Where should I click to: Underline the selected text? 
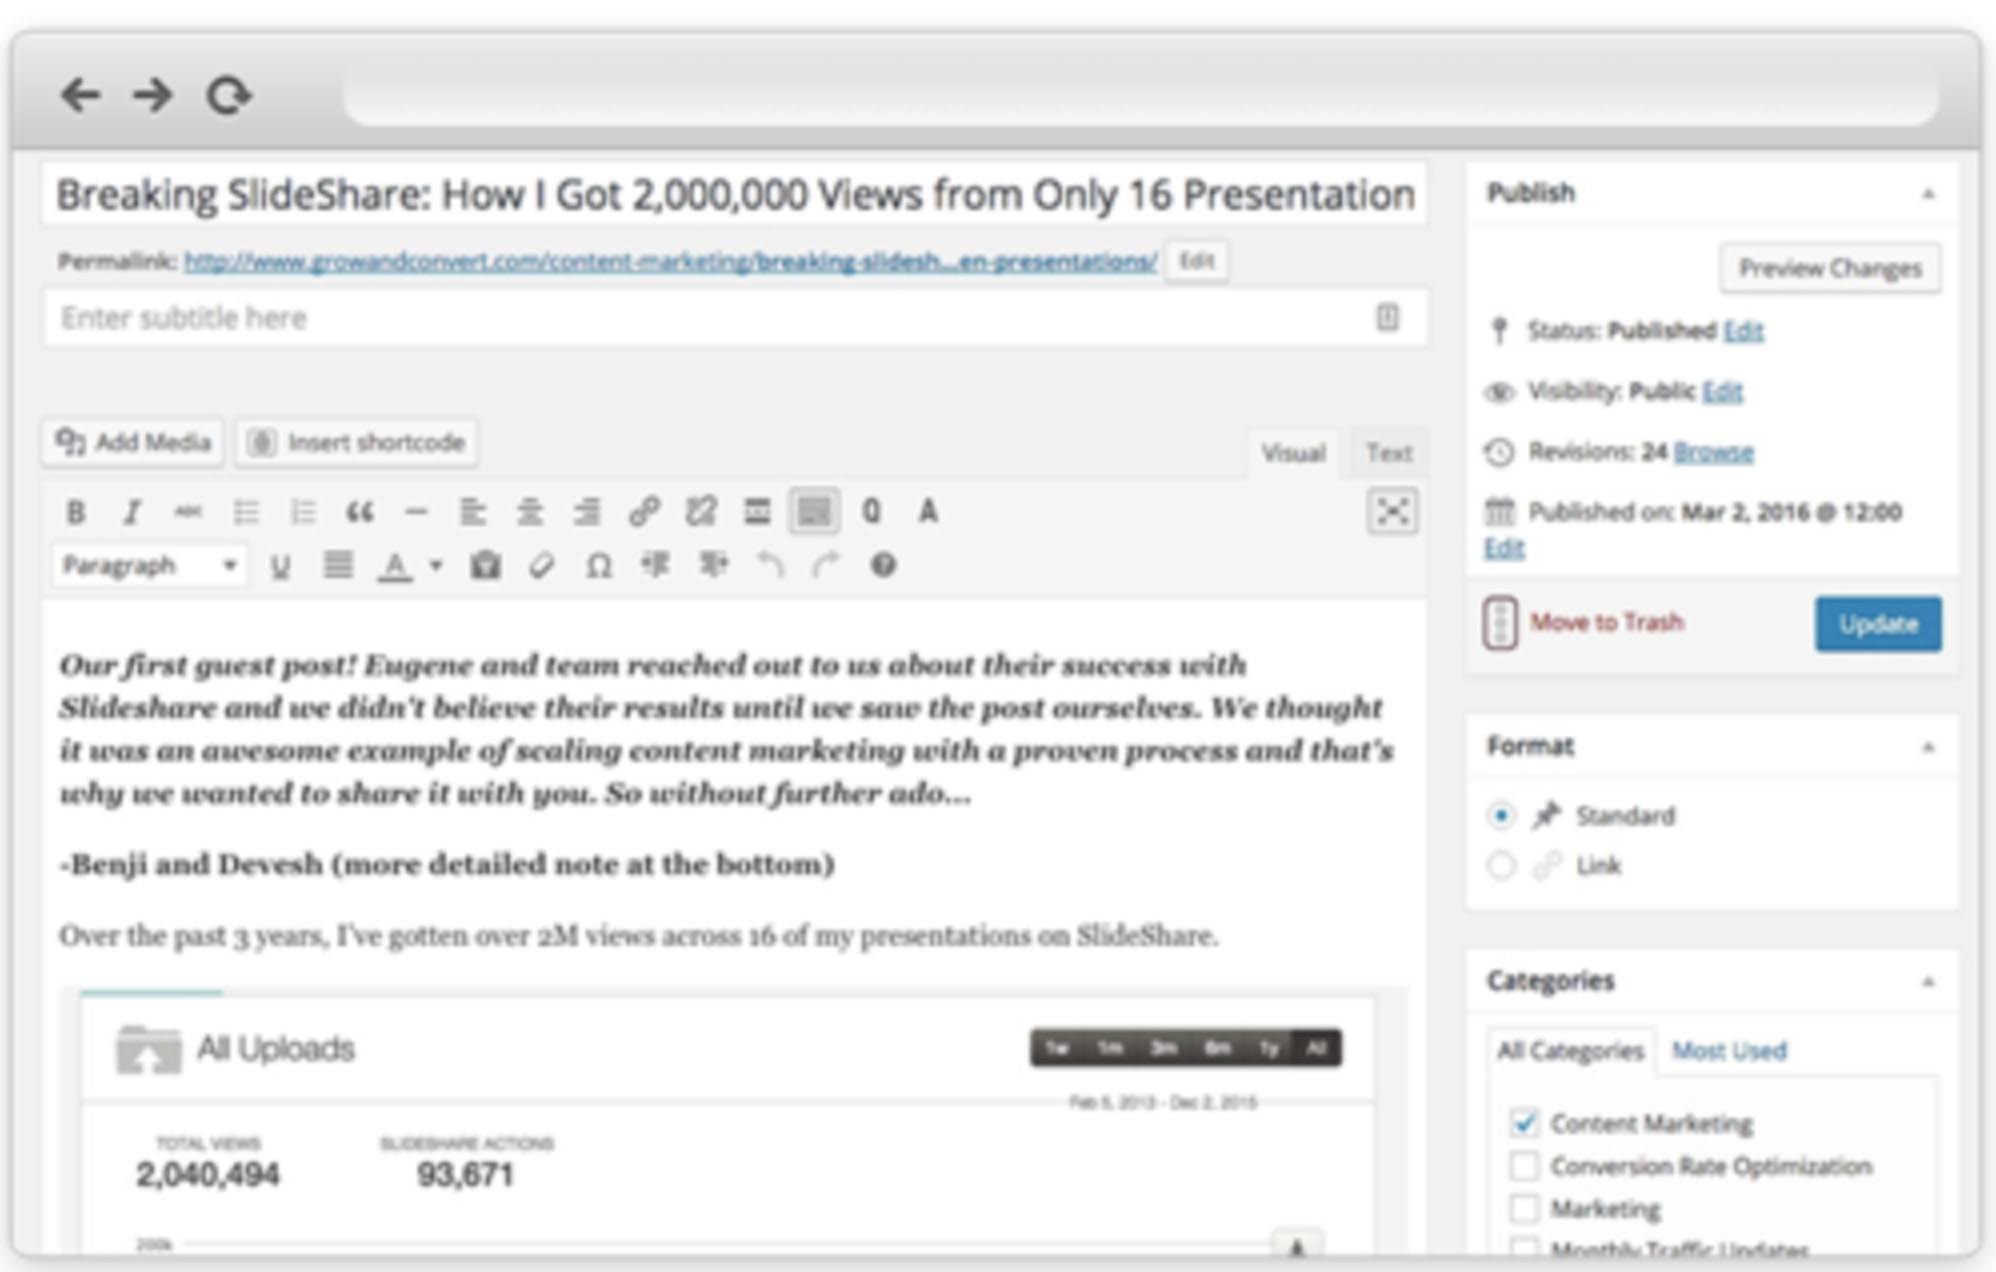tap(281, 566)
